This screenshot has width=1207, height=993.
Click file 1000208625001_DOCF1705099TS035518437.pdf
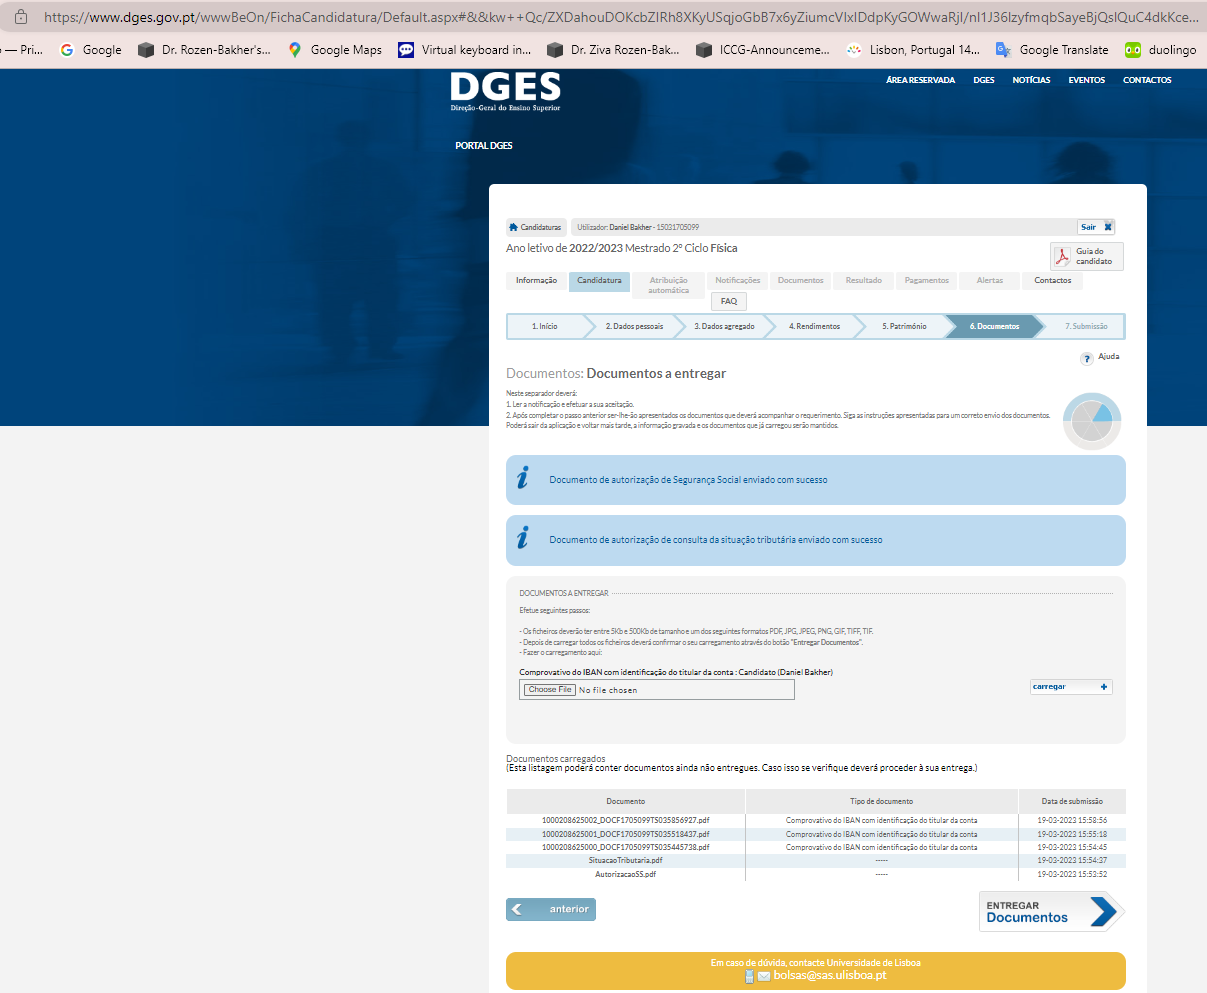pos(626,834)
